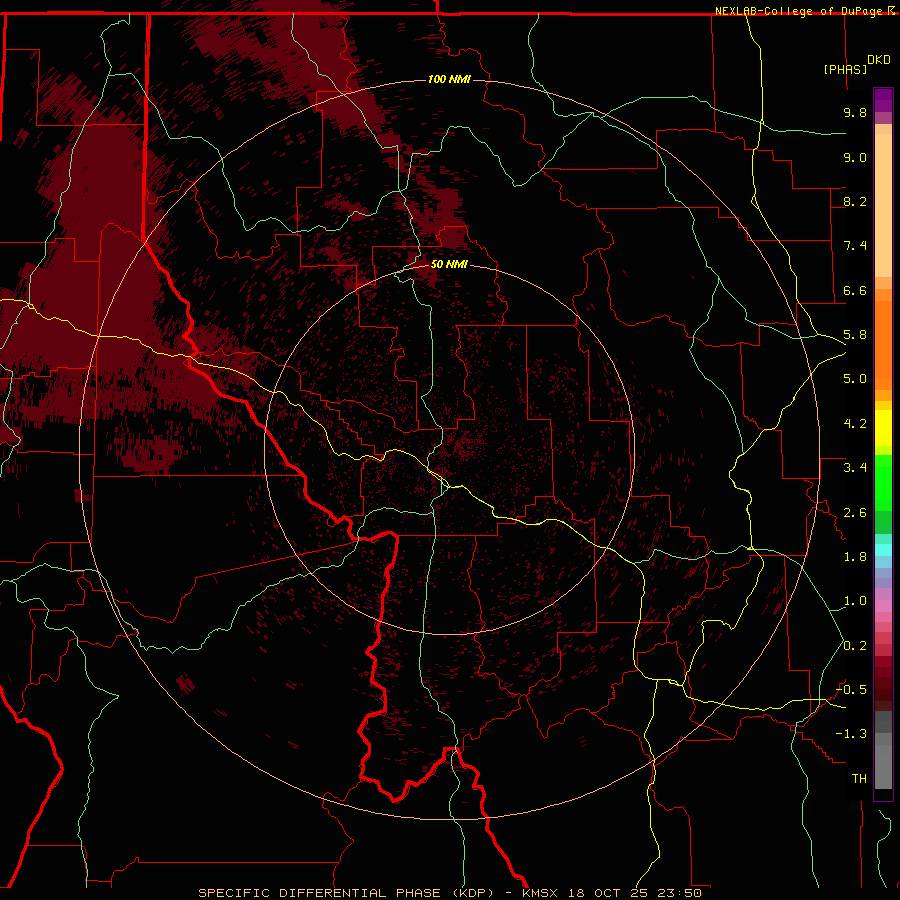This screenshot has width=900, height=900.
Task: Click the pink segment of the color scale
Action: pos(883,606)
